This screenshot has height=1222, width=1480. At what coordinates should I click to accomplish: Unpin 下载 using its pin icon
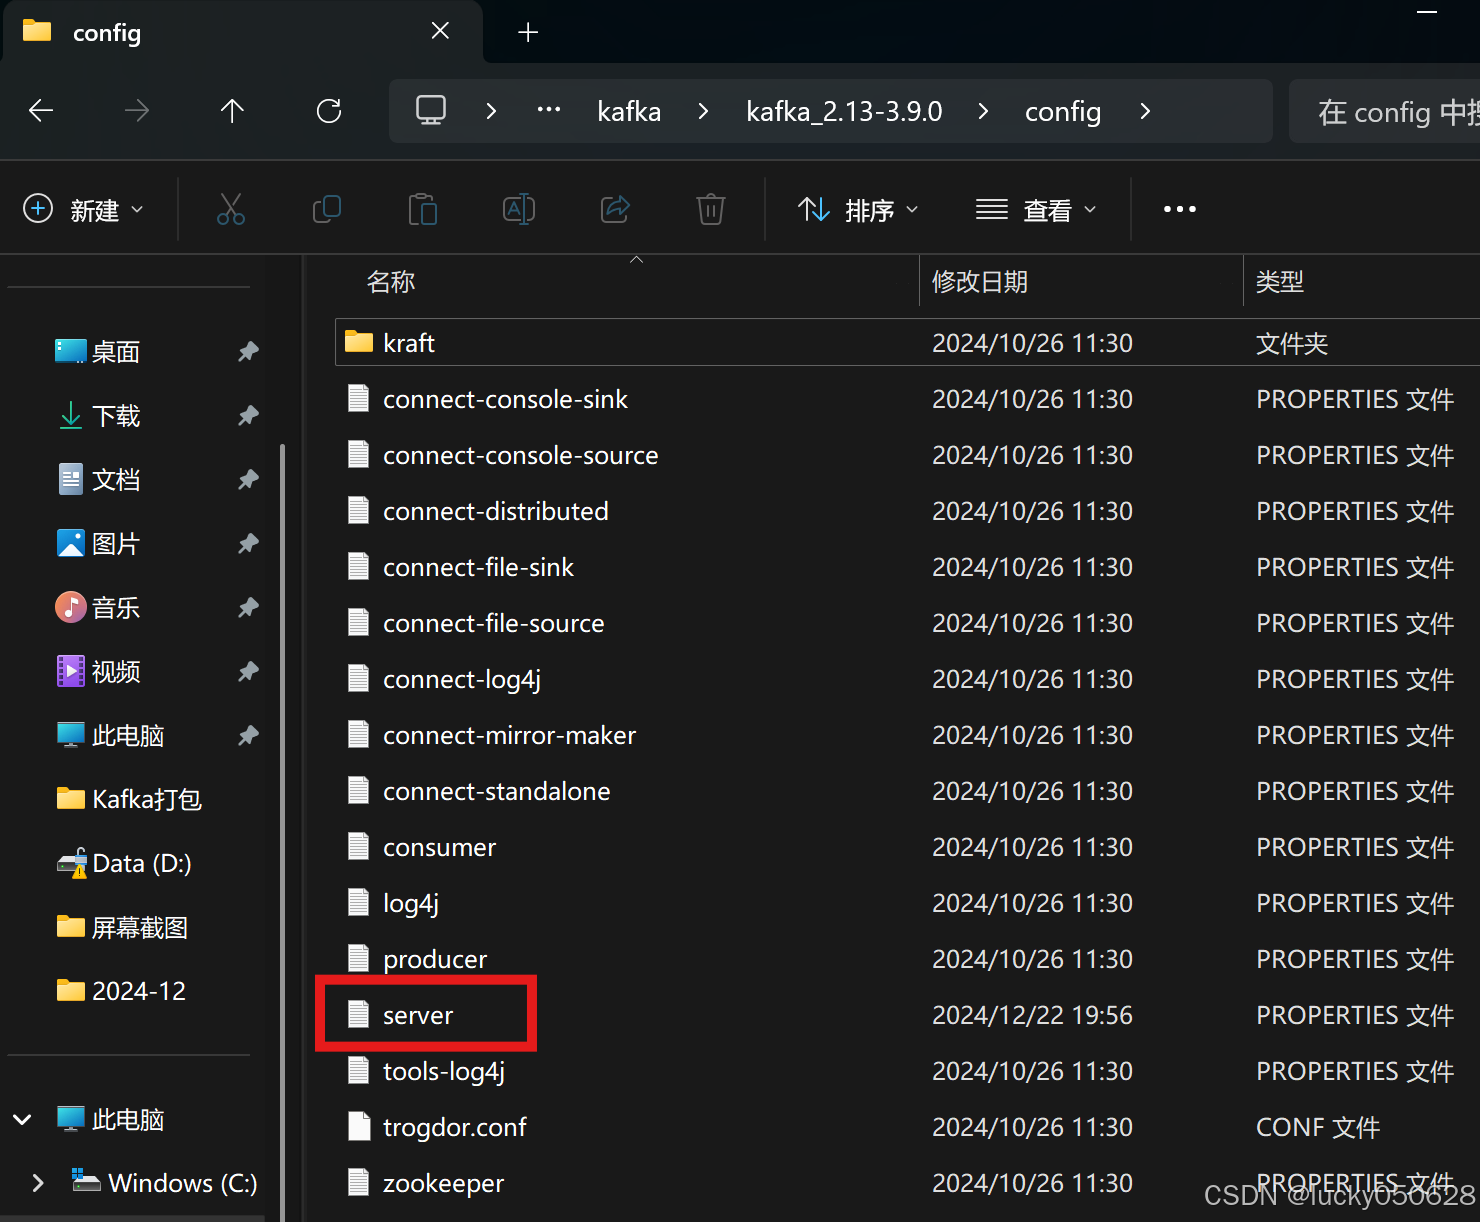248,415
